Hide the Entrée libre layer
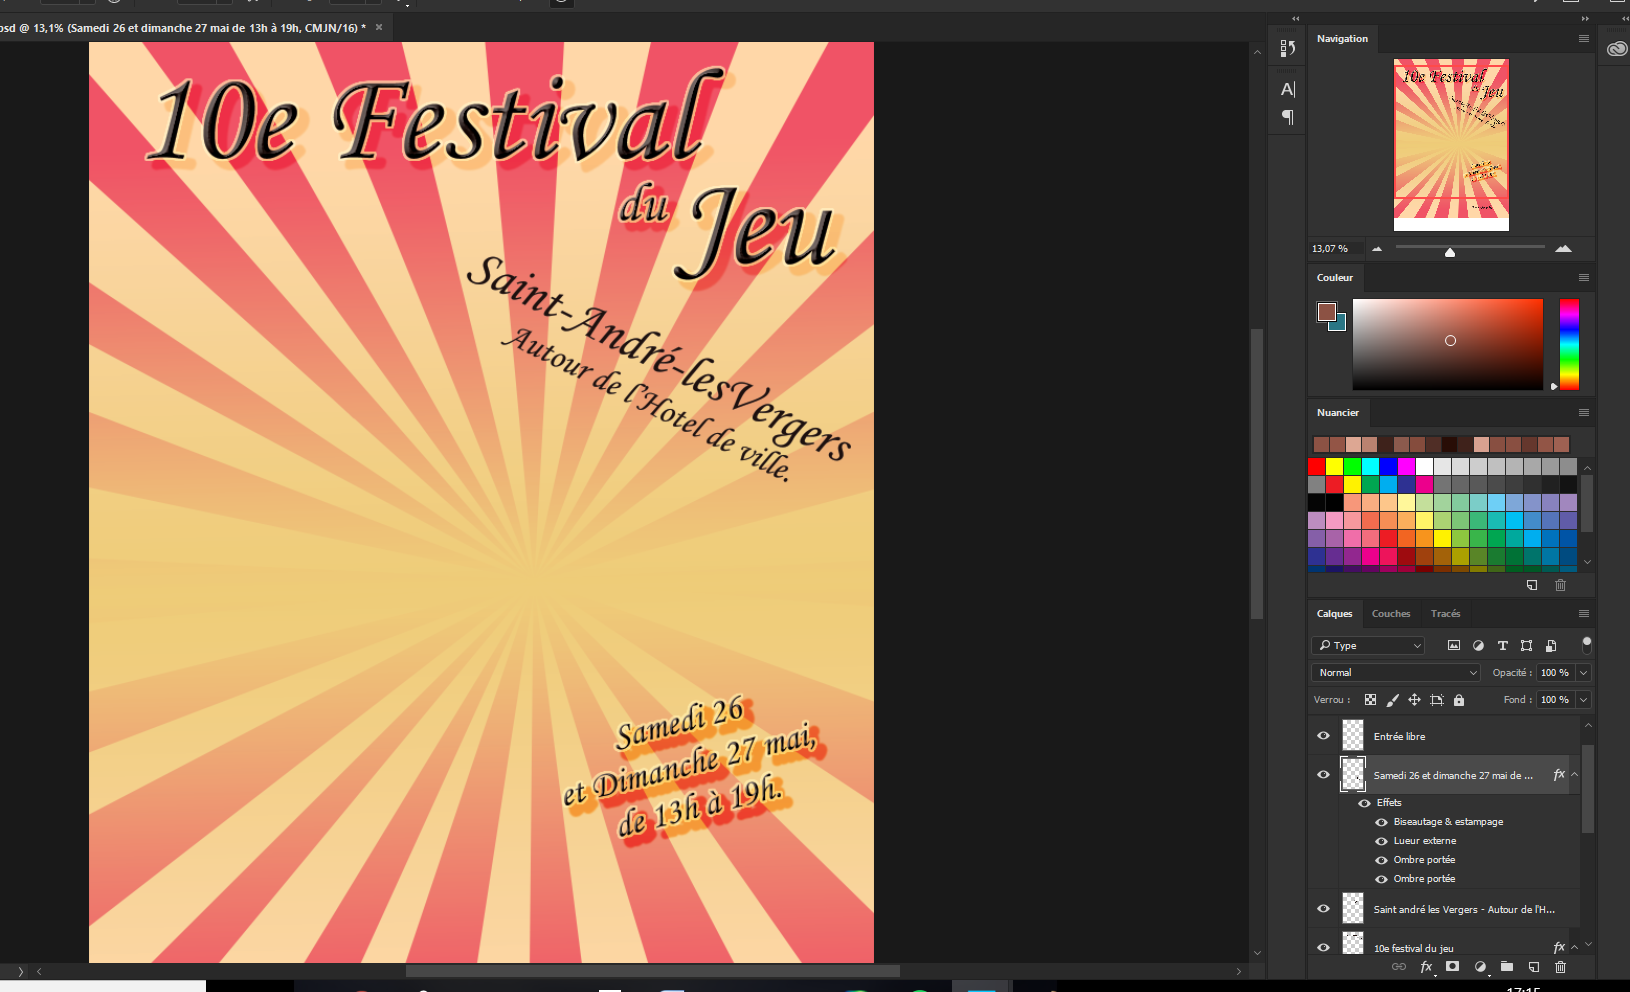The width and height of the screenshot is (1630, 992). point(1323,736)
